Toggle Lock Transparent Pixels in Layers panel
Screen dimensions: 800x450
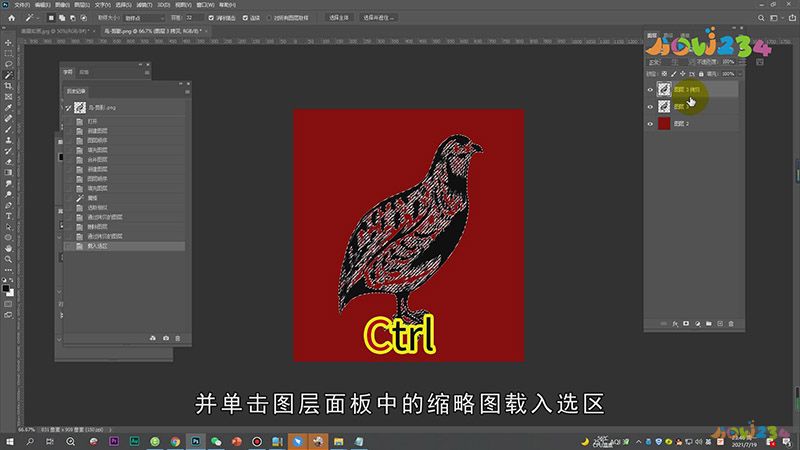tap(664, 74)
